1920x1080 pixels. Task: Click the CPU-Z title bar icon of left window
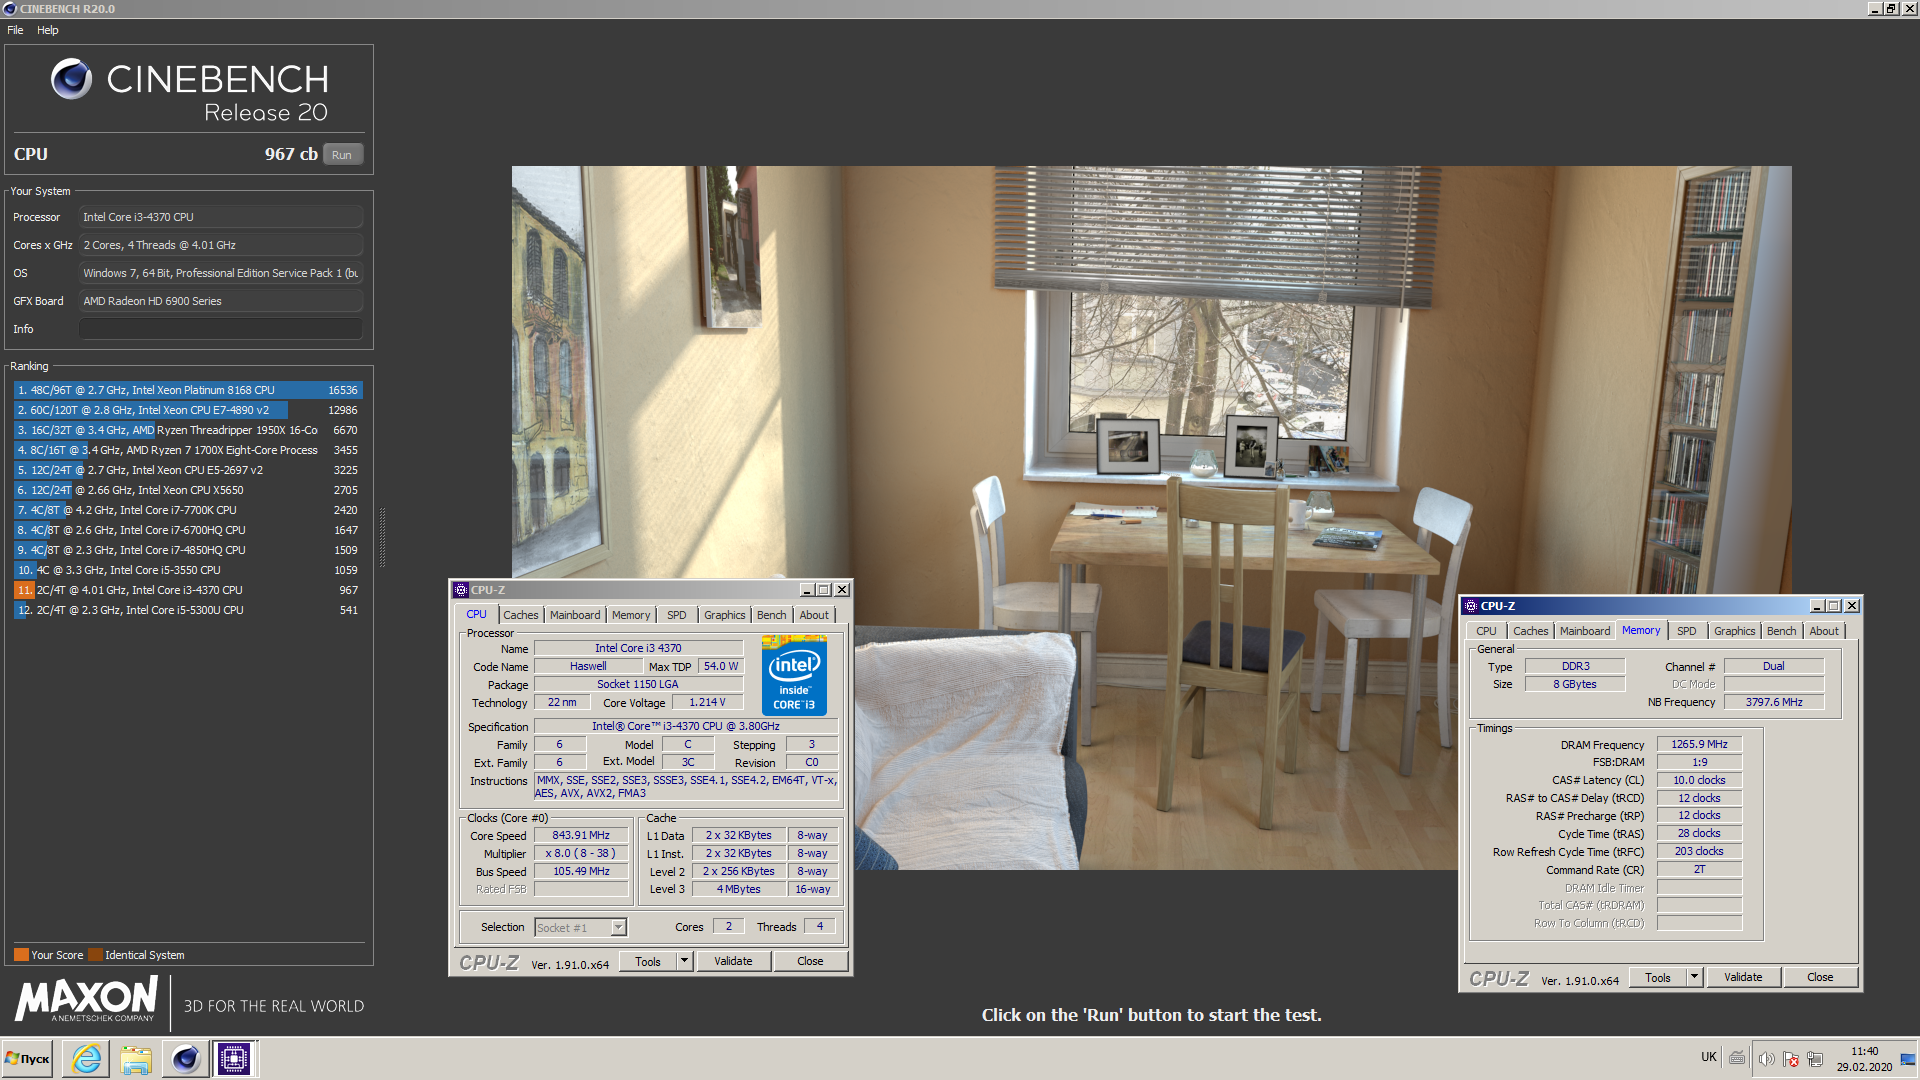click(461, 590)
